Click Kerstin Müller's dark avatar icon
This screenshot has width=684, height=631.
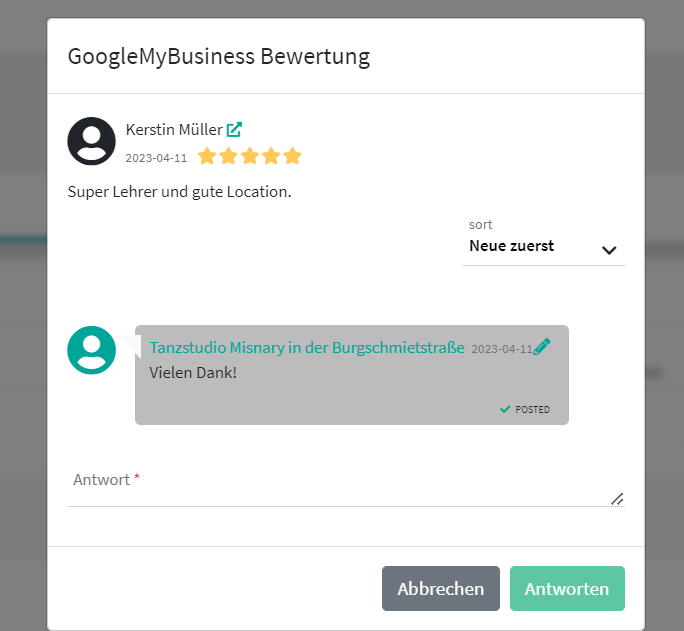91,141
